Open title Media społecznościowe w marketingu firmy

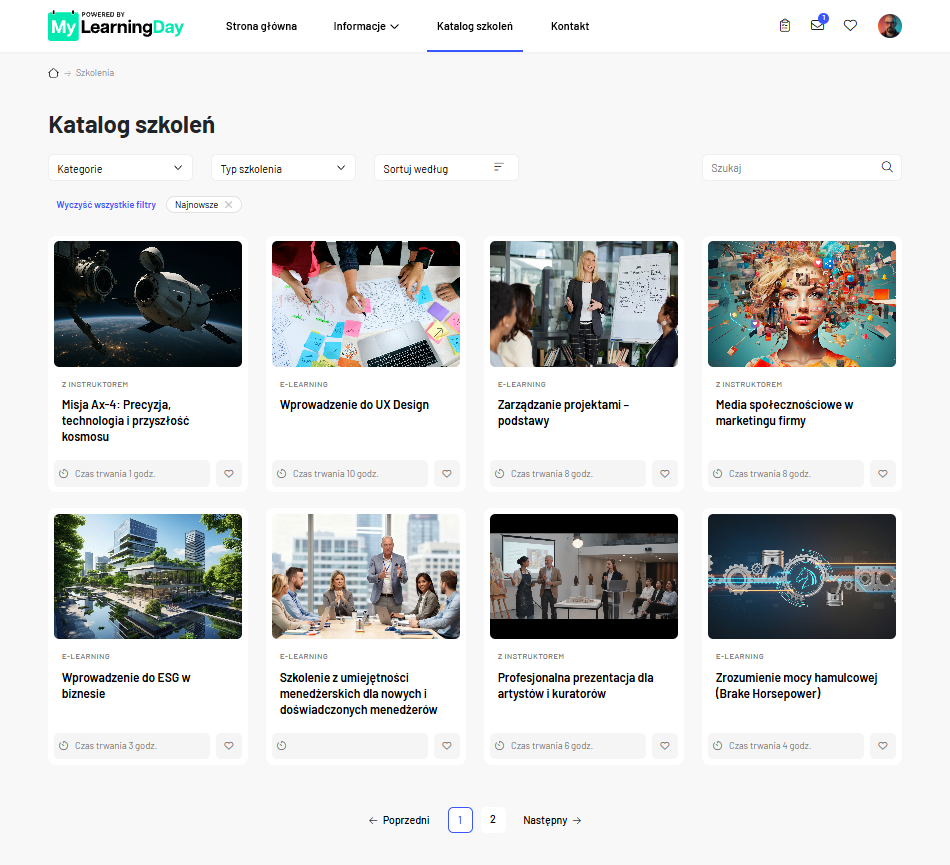tap(785, 413)
